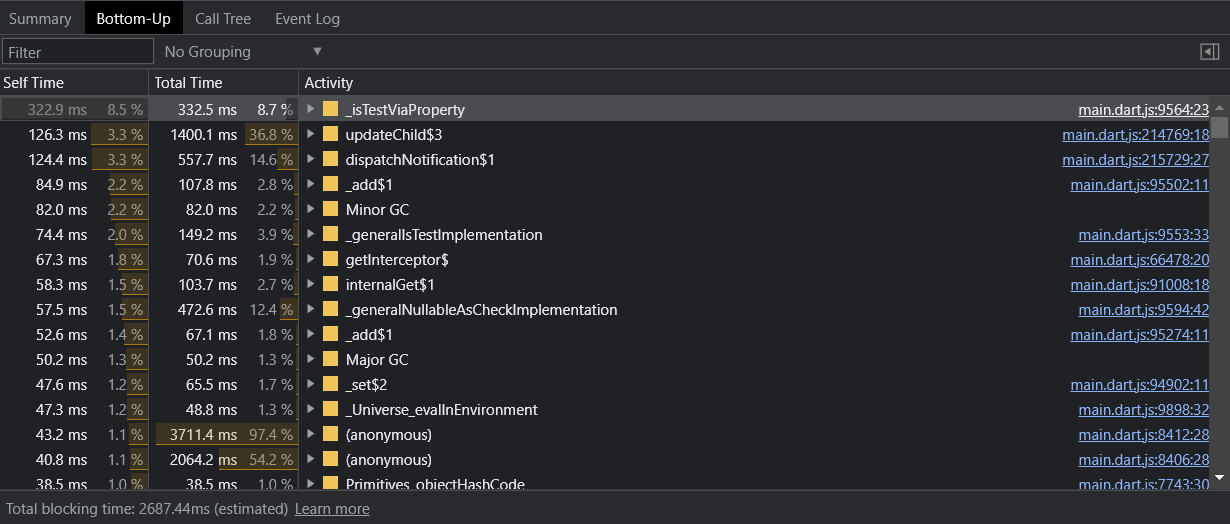Expand the _isTestViaProperty row

(x=311, y=109)
